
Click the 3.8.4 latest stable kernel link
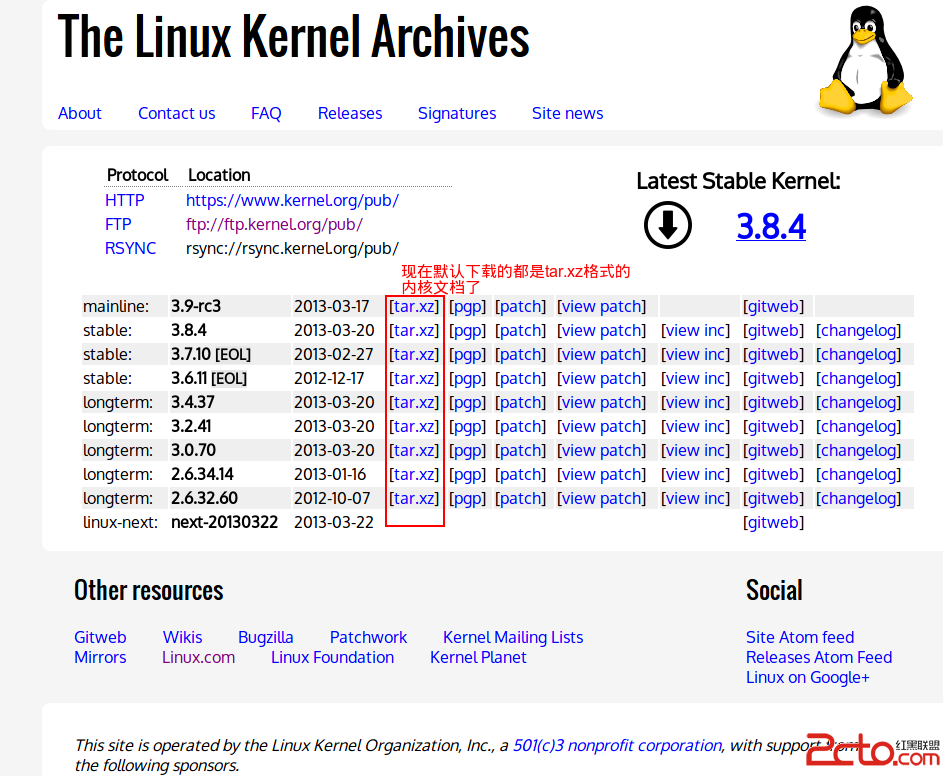771,226
